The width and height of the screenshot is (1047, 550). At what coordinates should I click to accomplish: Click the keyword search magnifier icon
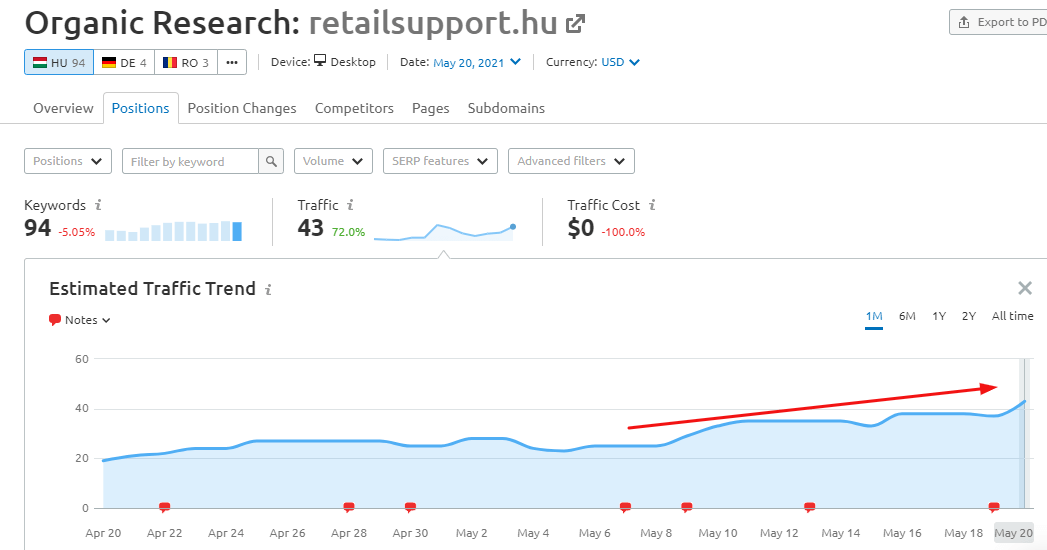coord(271,161)
